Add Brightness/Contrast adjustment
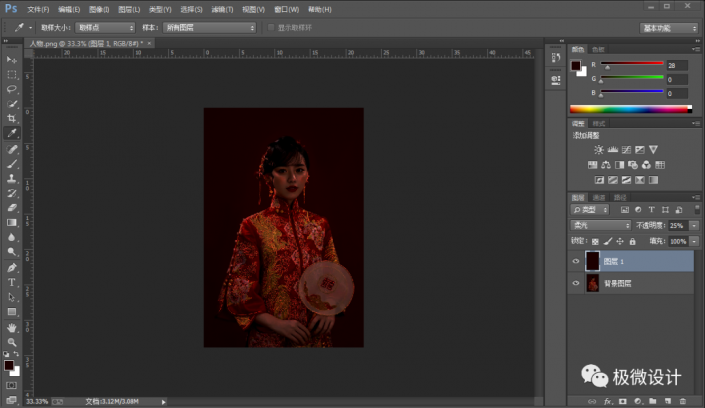The width and height of the screenshot is (705, 408). click(599, 150)
